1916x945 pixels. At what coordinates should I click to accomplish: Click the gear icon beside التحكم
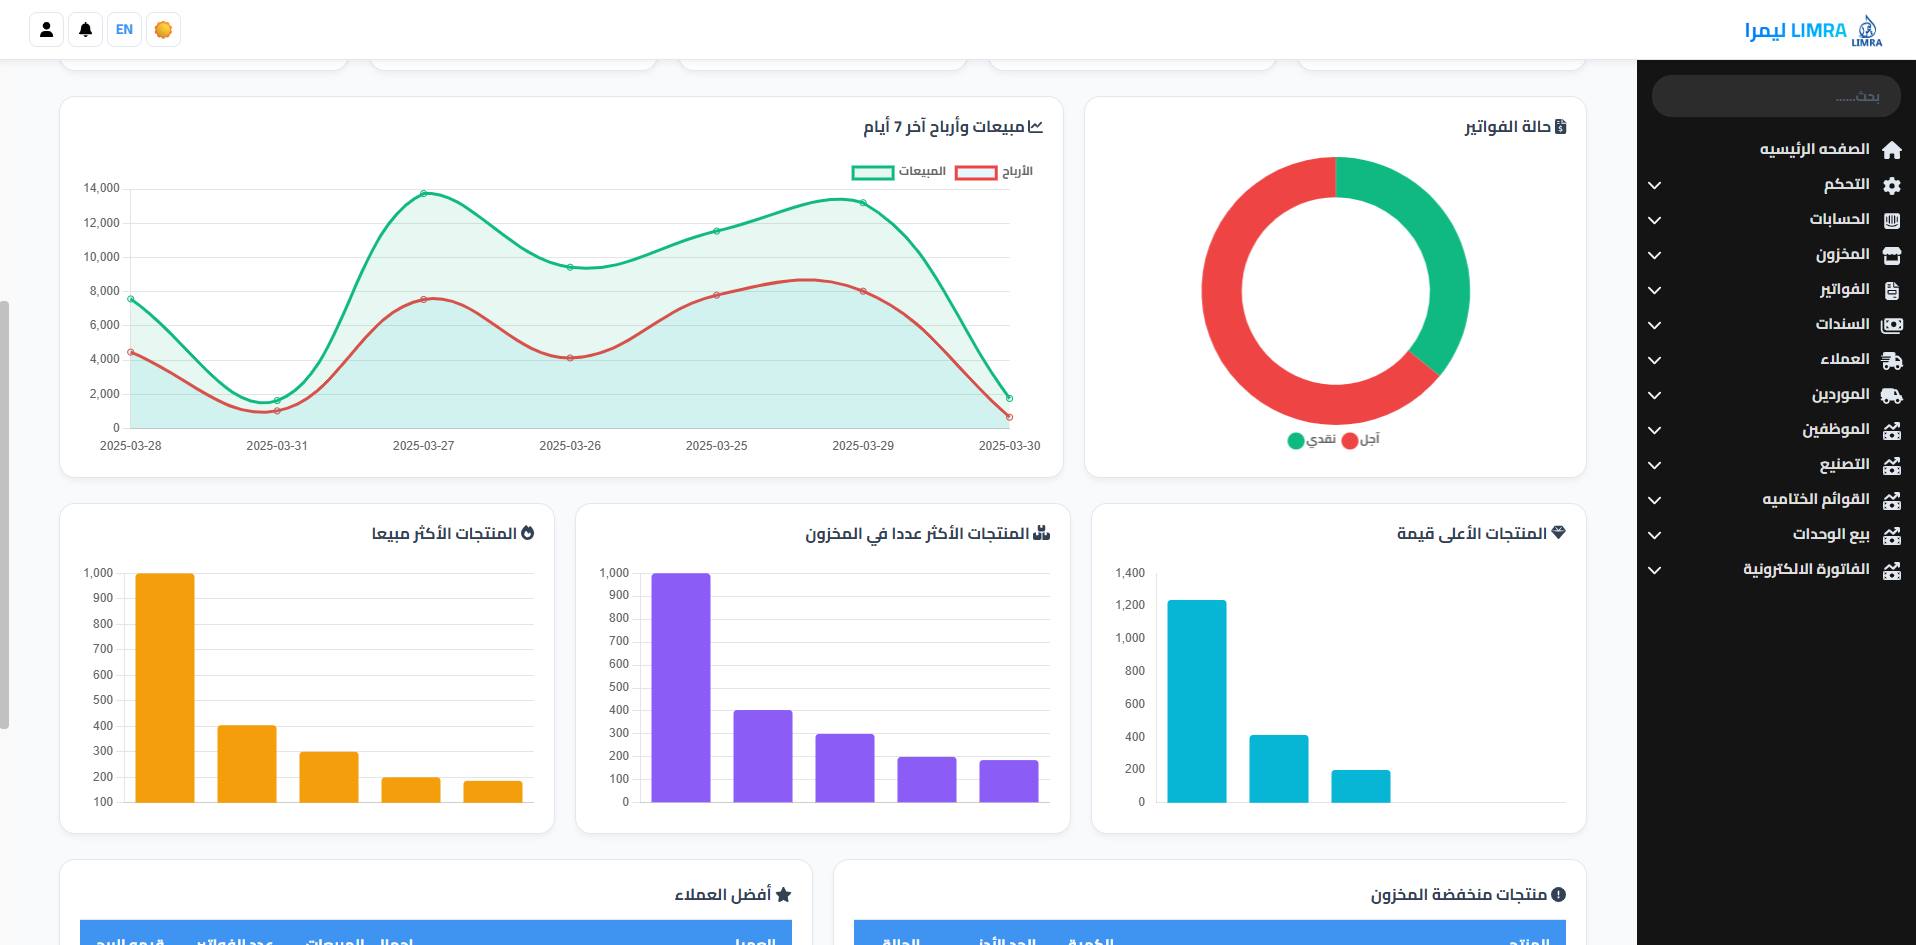(x=1891, y=185)
